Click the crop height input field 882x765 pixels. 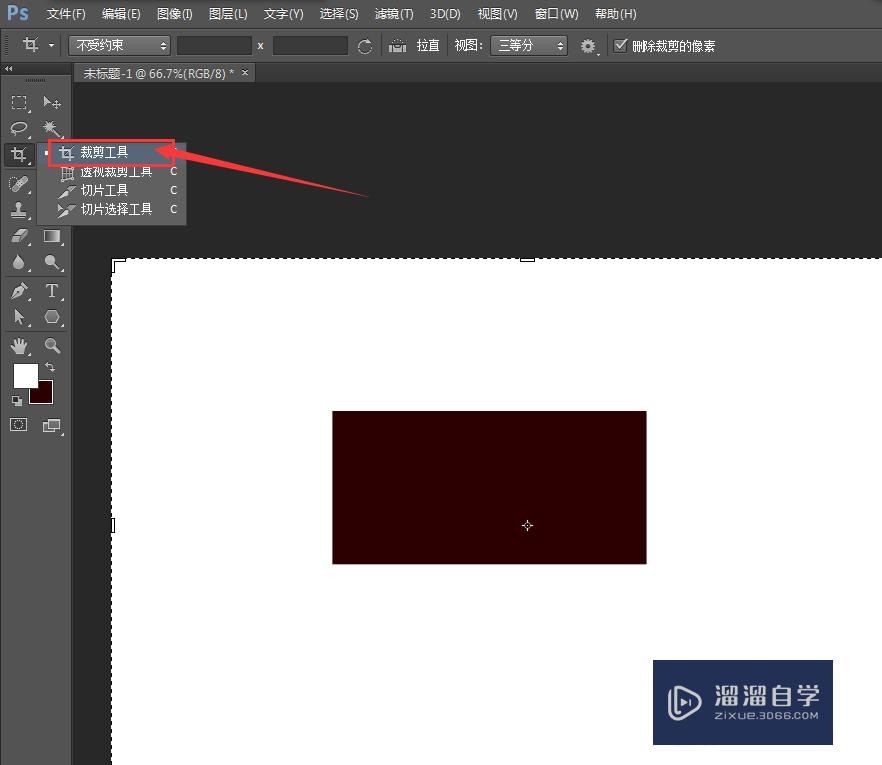click(x=310, y=46)
